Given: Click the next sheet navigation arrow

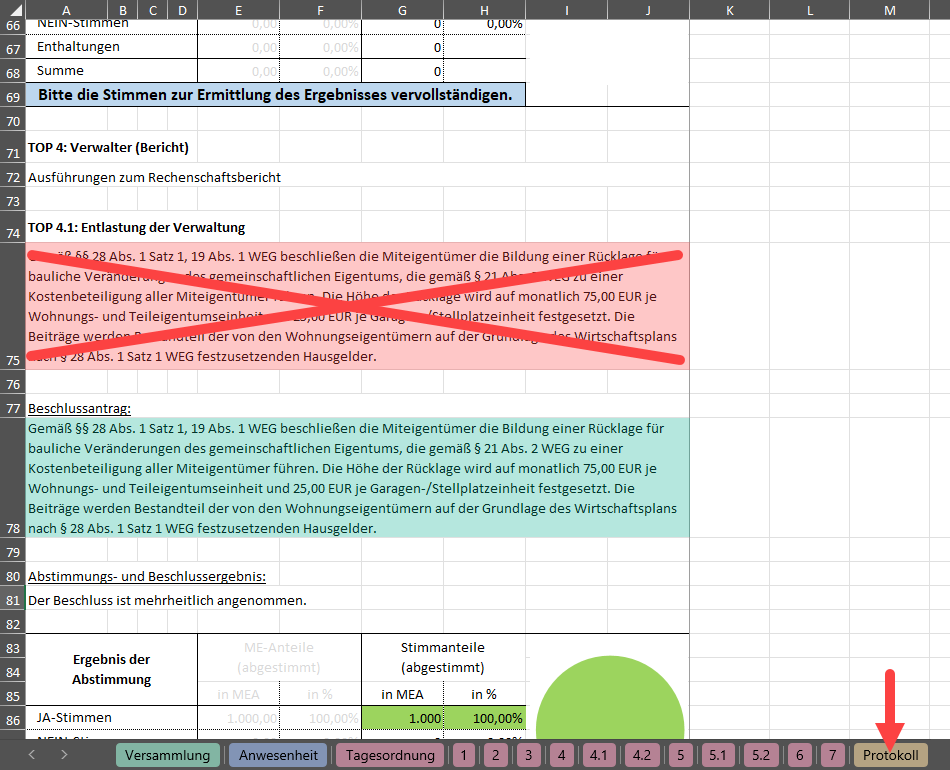Looking at the screenshot, I should (64, 754).
